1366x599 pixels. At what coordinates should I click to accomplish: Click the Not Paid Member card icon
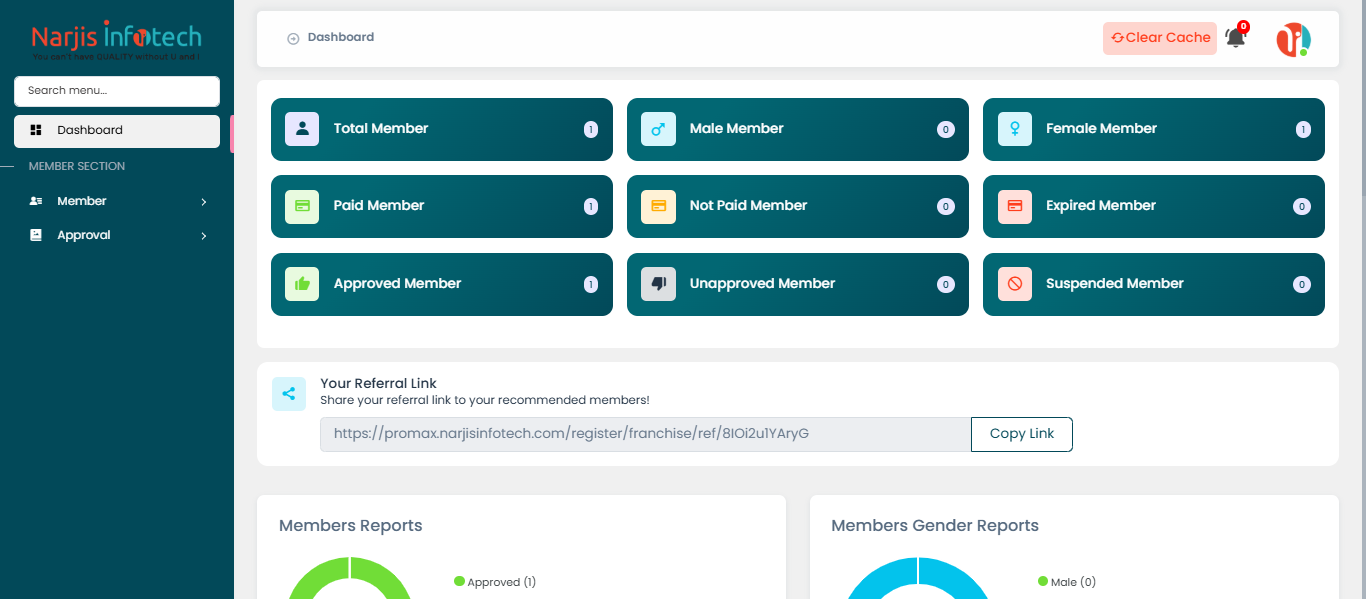pos(658,206)
